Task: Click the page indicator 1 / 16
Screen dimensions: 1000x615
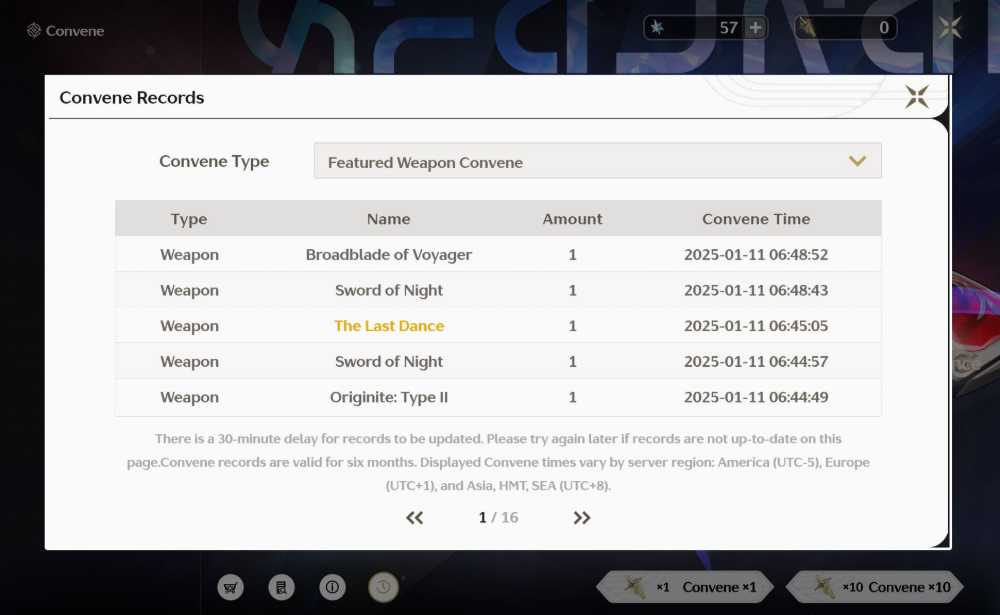Action: 498,517
